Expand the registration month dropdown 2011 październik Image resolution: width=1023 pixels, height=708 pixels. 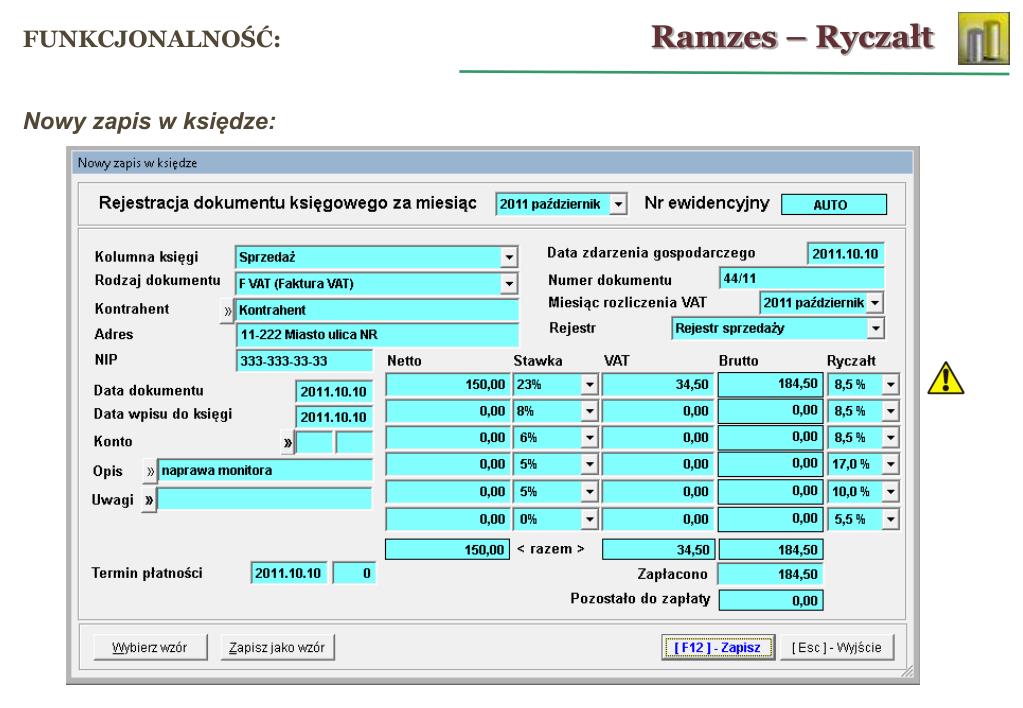point(618,204)
